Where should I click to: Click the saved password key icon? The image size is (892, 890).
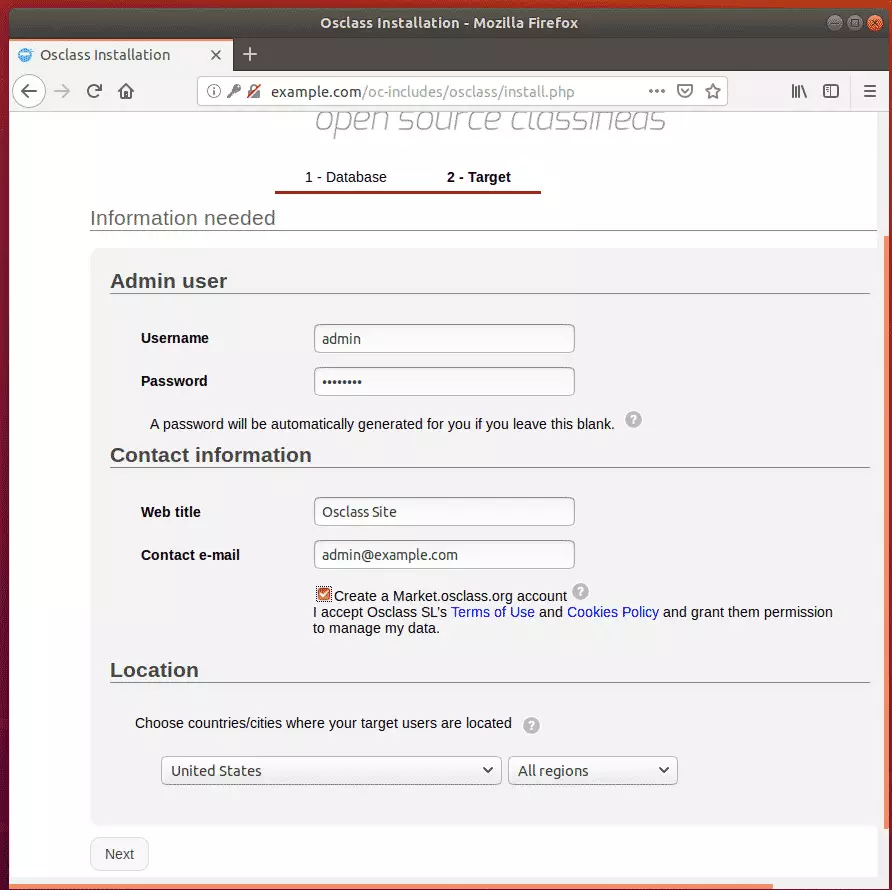(x=234, y=91)
